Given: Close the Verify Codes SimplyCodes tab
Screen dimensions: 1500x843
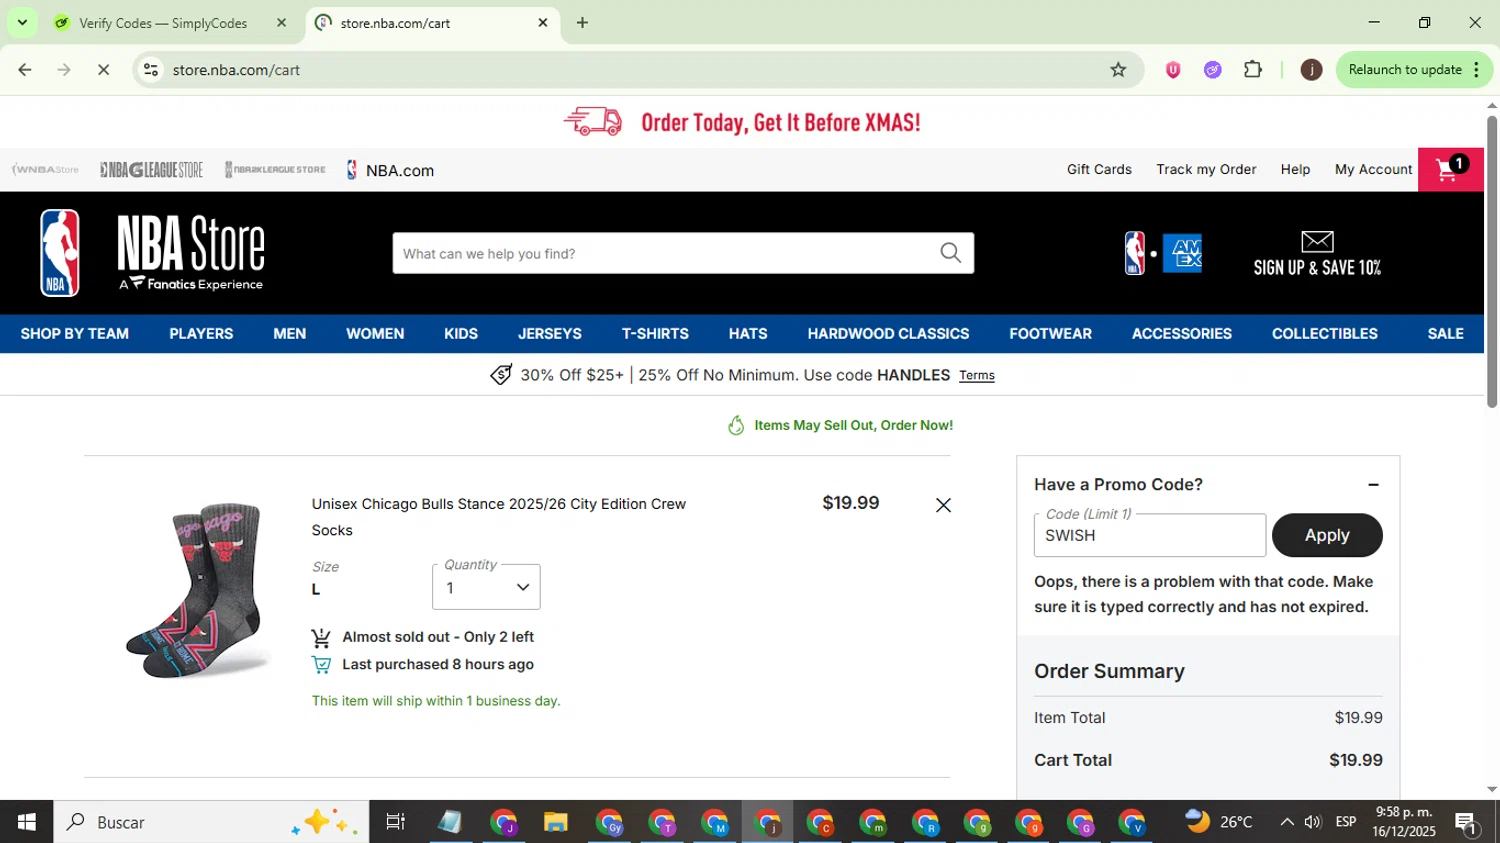Looking at the screenshot, I should click(x=281, y=22).
